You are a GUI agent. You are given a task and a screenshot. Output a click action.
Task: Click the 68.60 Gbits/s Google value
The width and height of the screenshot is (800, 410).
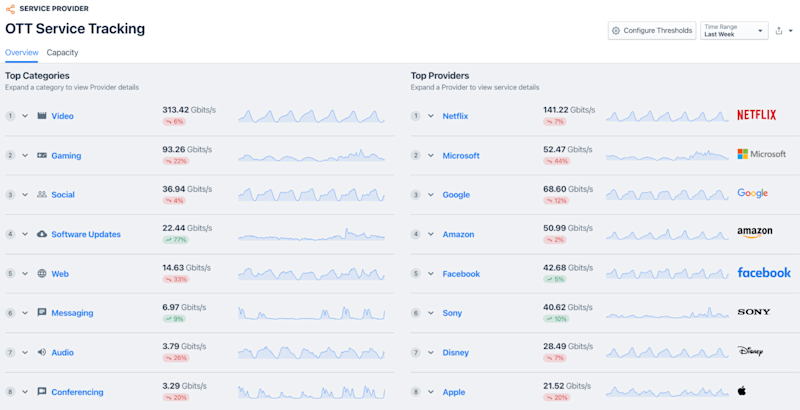568,189
